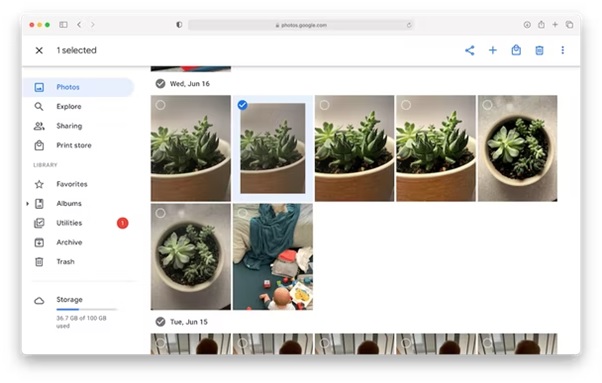Click the Storage cloud icon
This screenshot has width=602, height=383.
click(x=39, y=300)
